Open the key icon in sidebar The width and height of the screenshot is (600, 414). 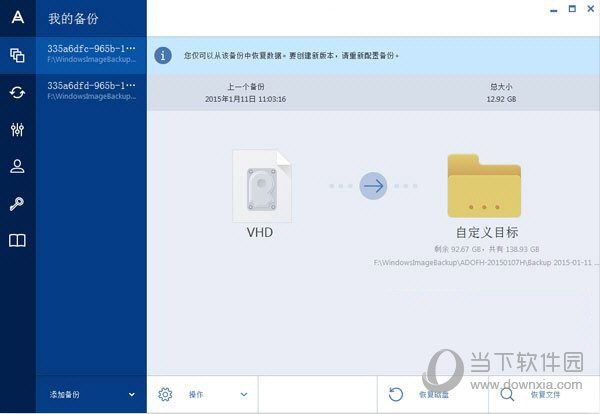(x=17, y=204)
